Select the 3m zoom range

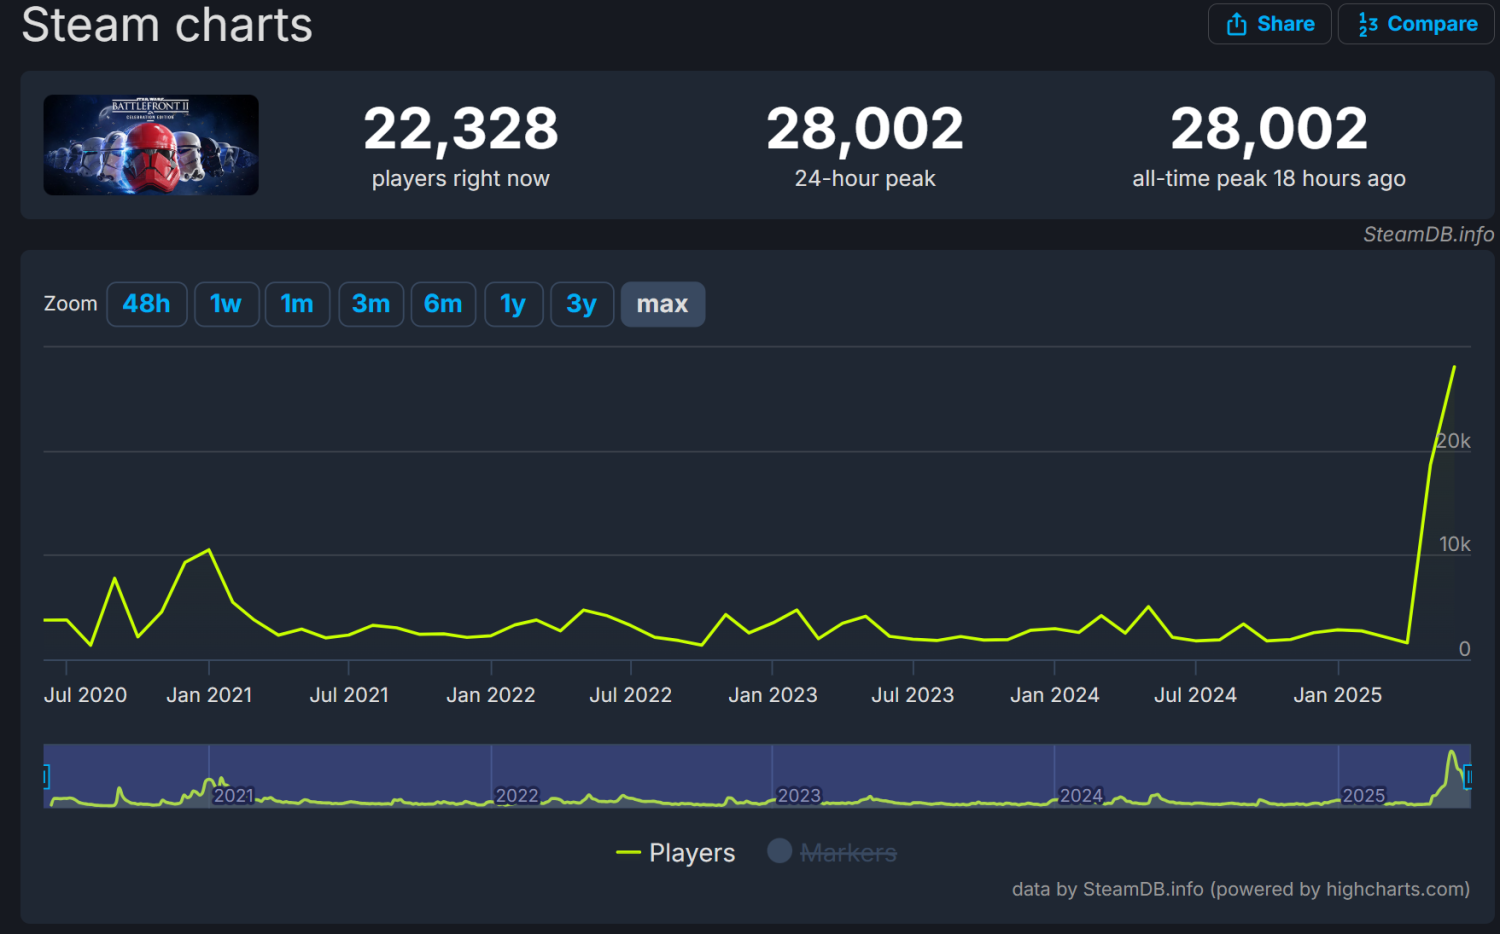pyautogui.click(x=371, y=304)
